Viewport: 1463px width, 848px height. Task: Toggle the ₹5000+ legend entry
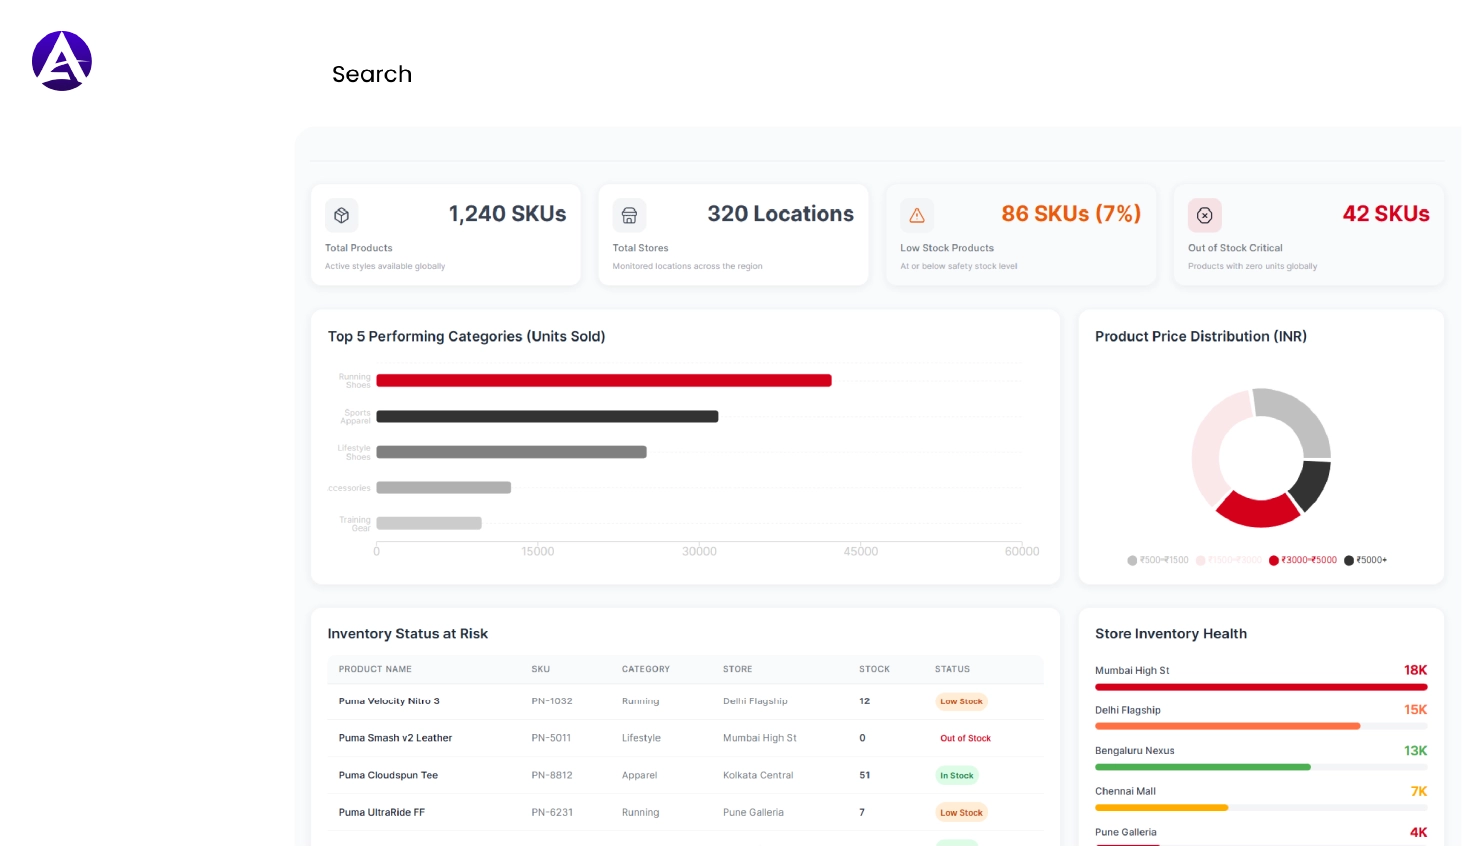coord(1366,560)
